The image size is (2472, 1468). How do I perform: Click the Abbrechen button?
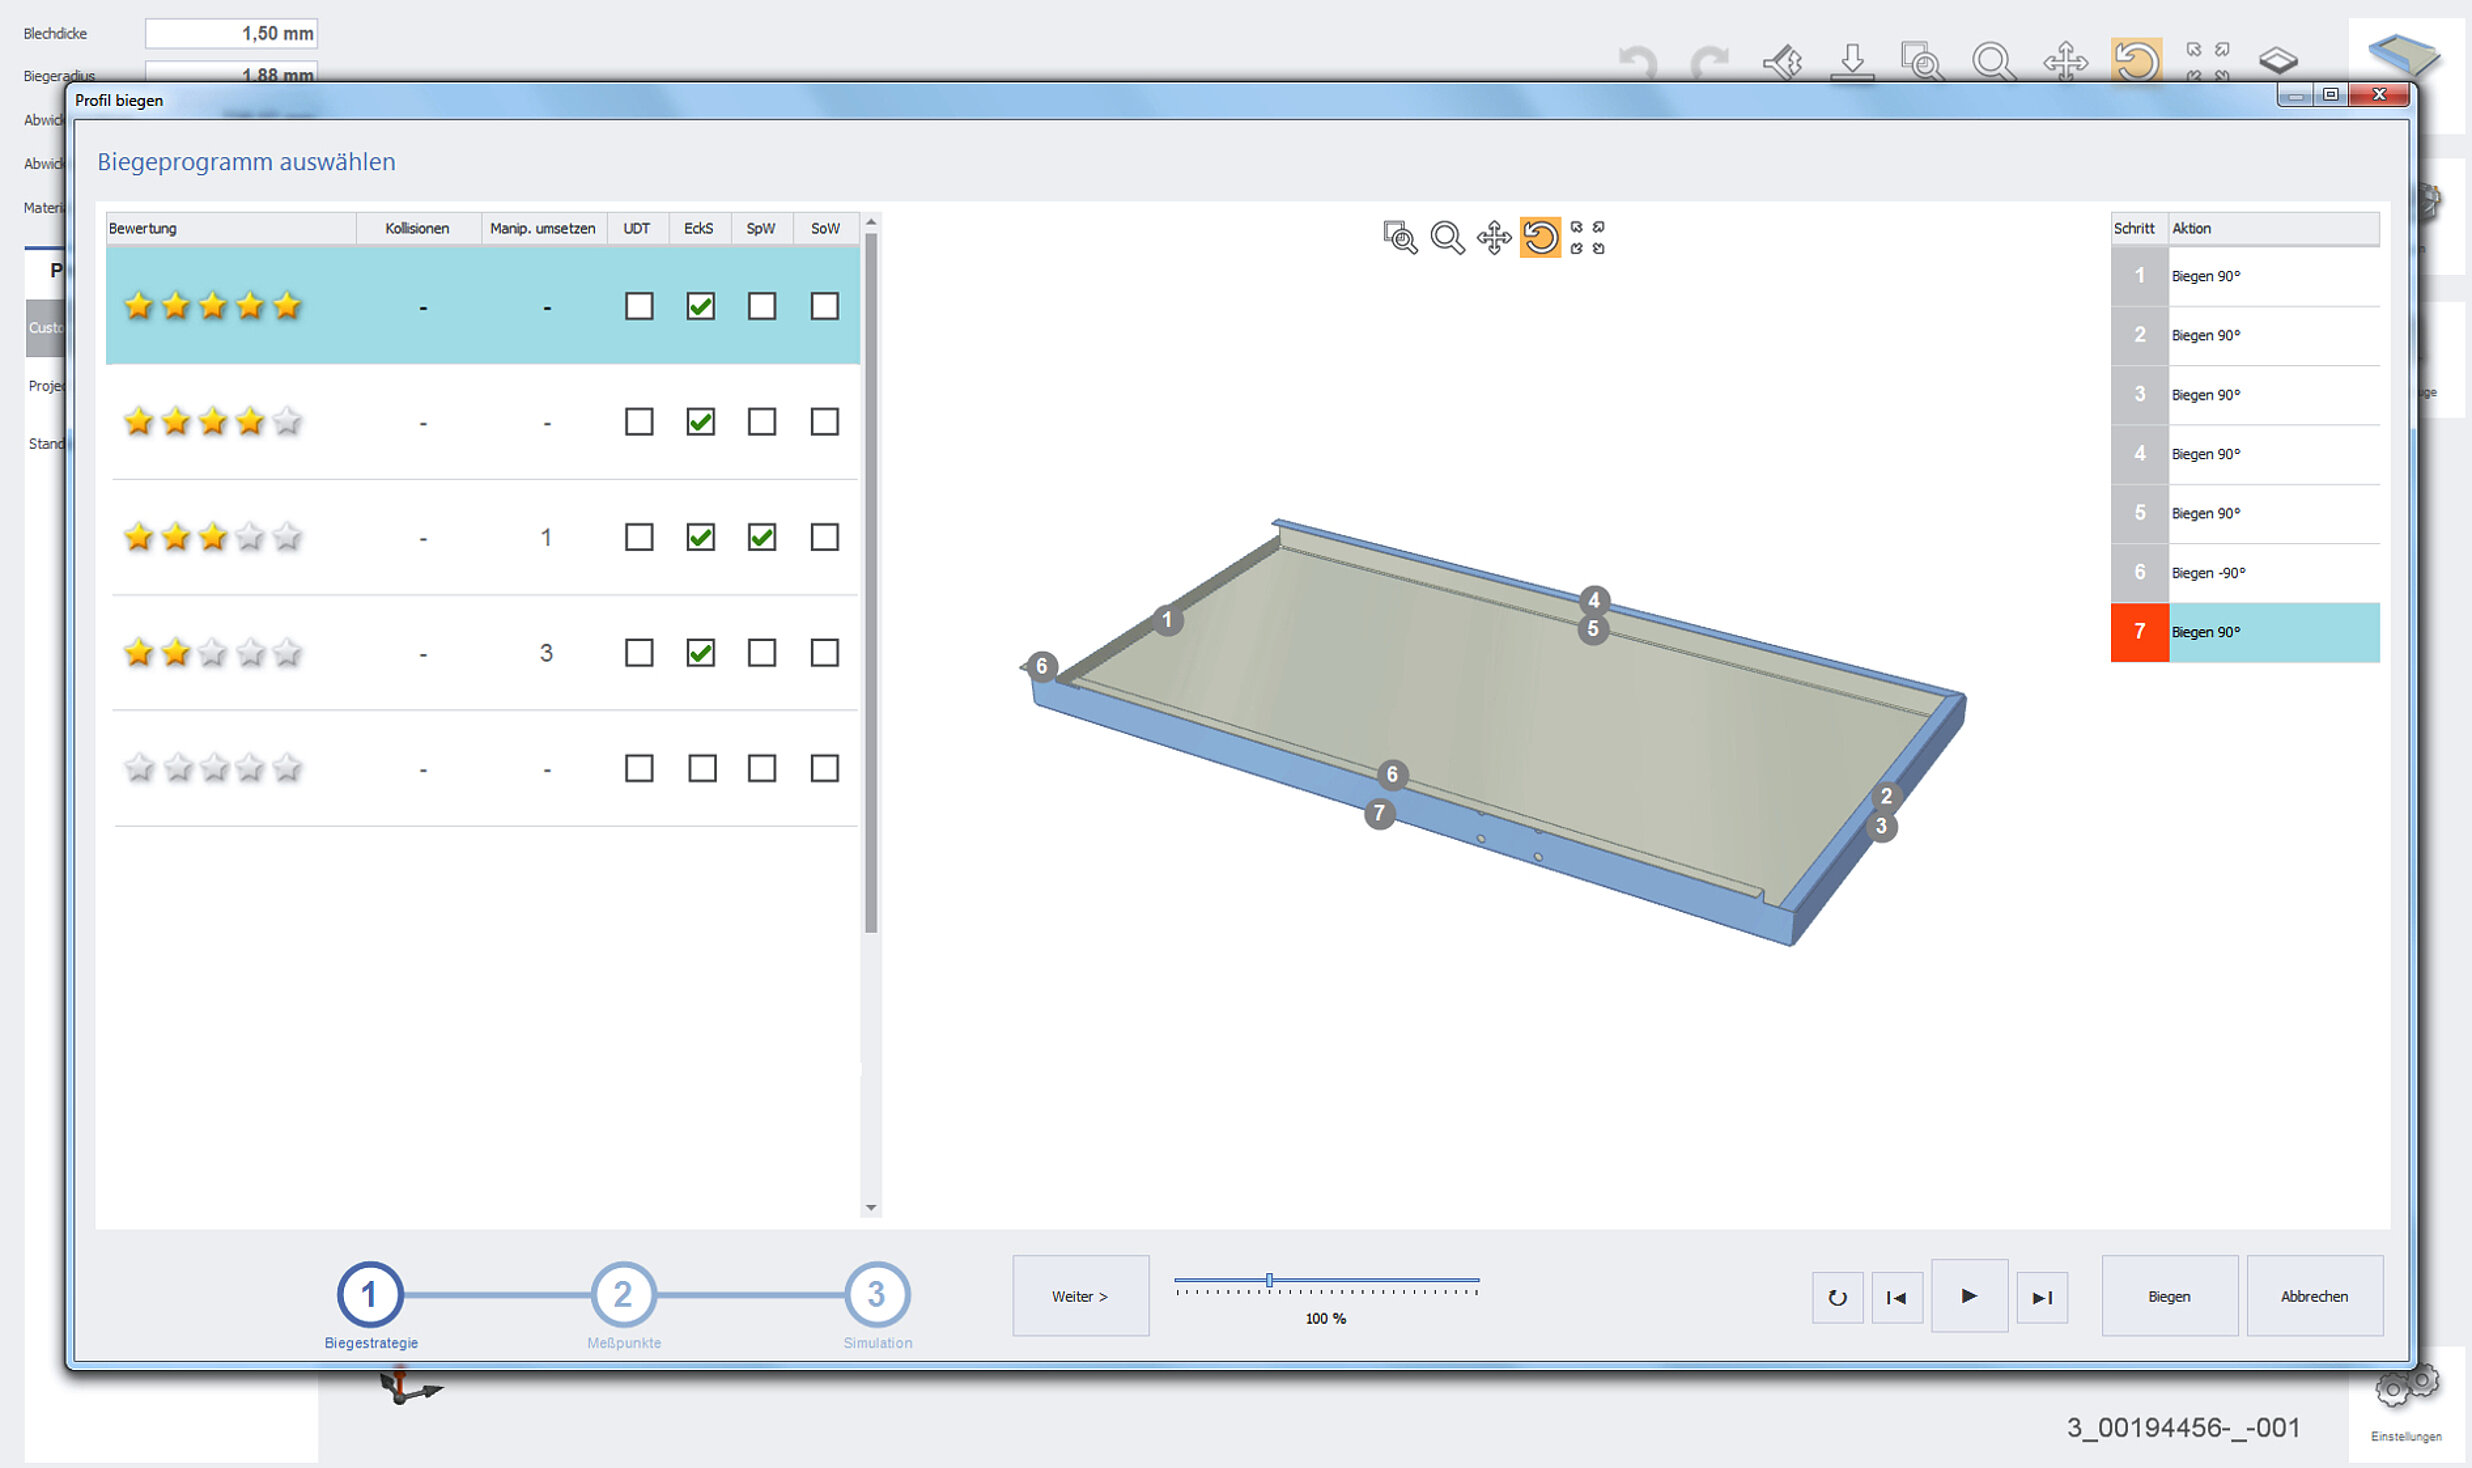(2314, 1296)
